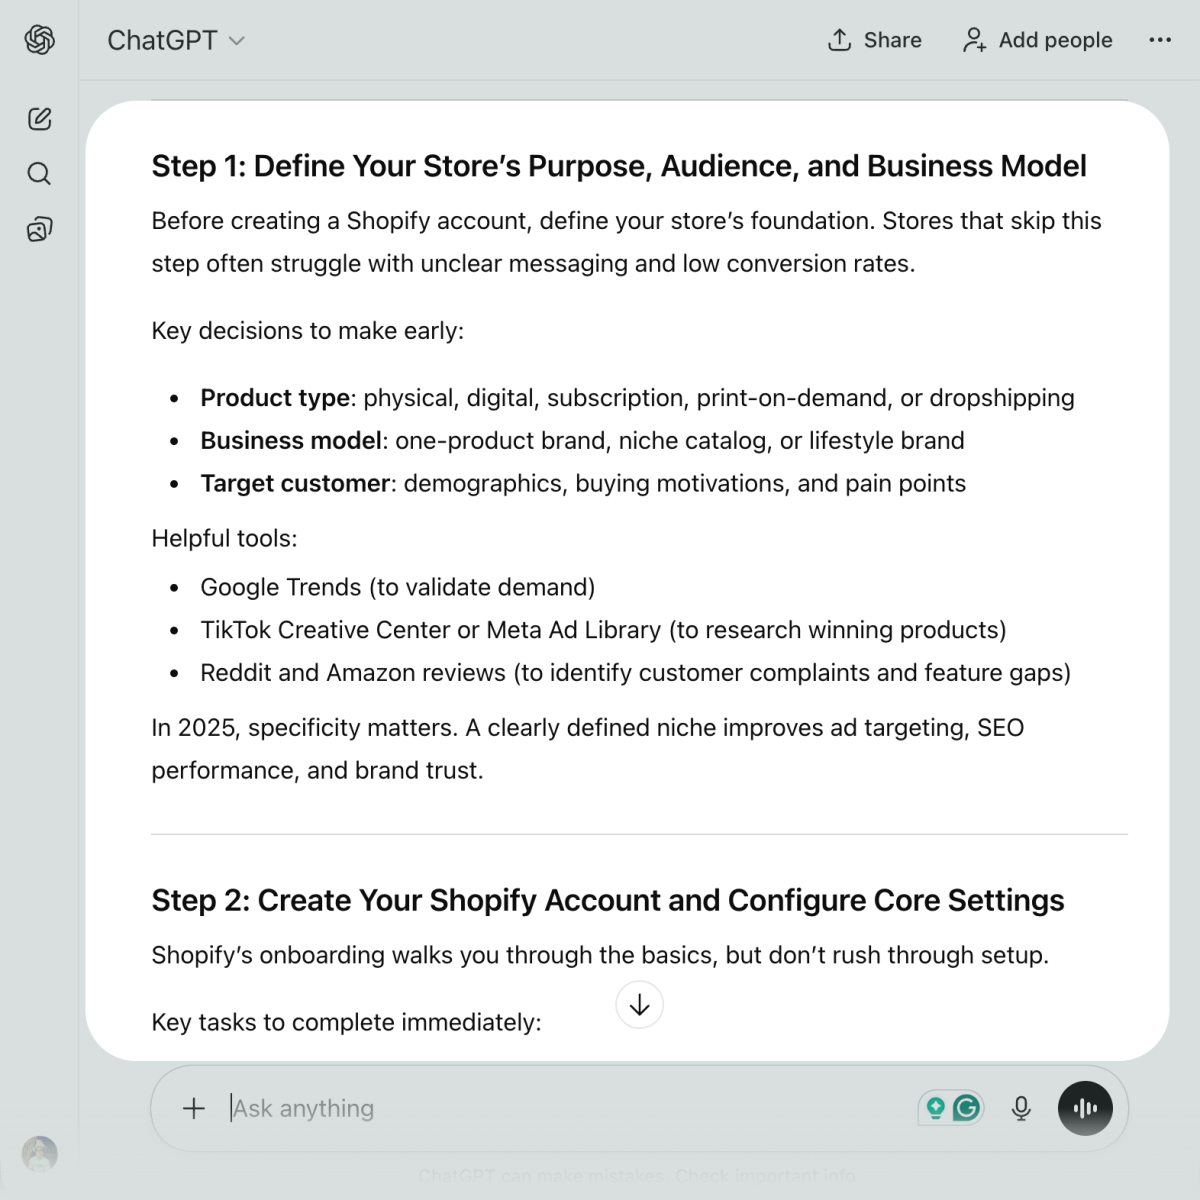Screen dimensions: 1200x1200
Task: Open the images library sidebar icon
Action: tap(40, 229)
